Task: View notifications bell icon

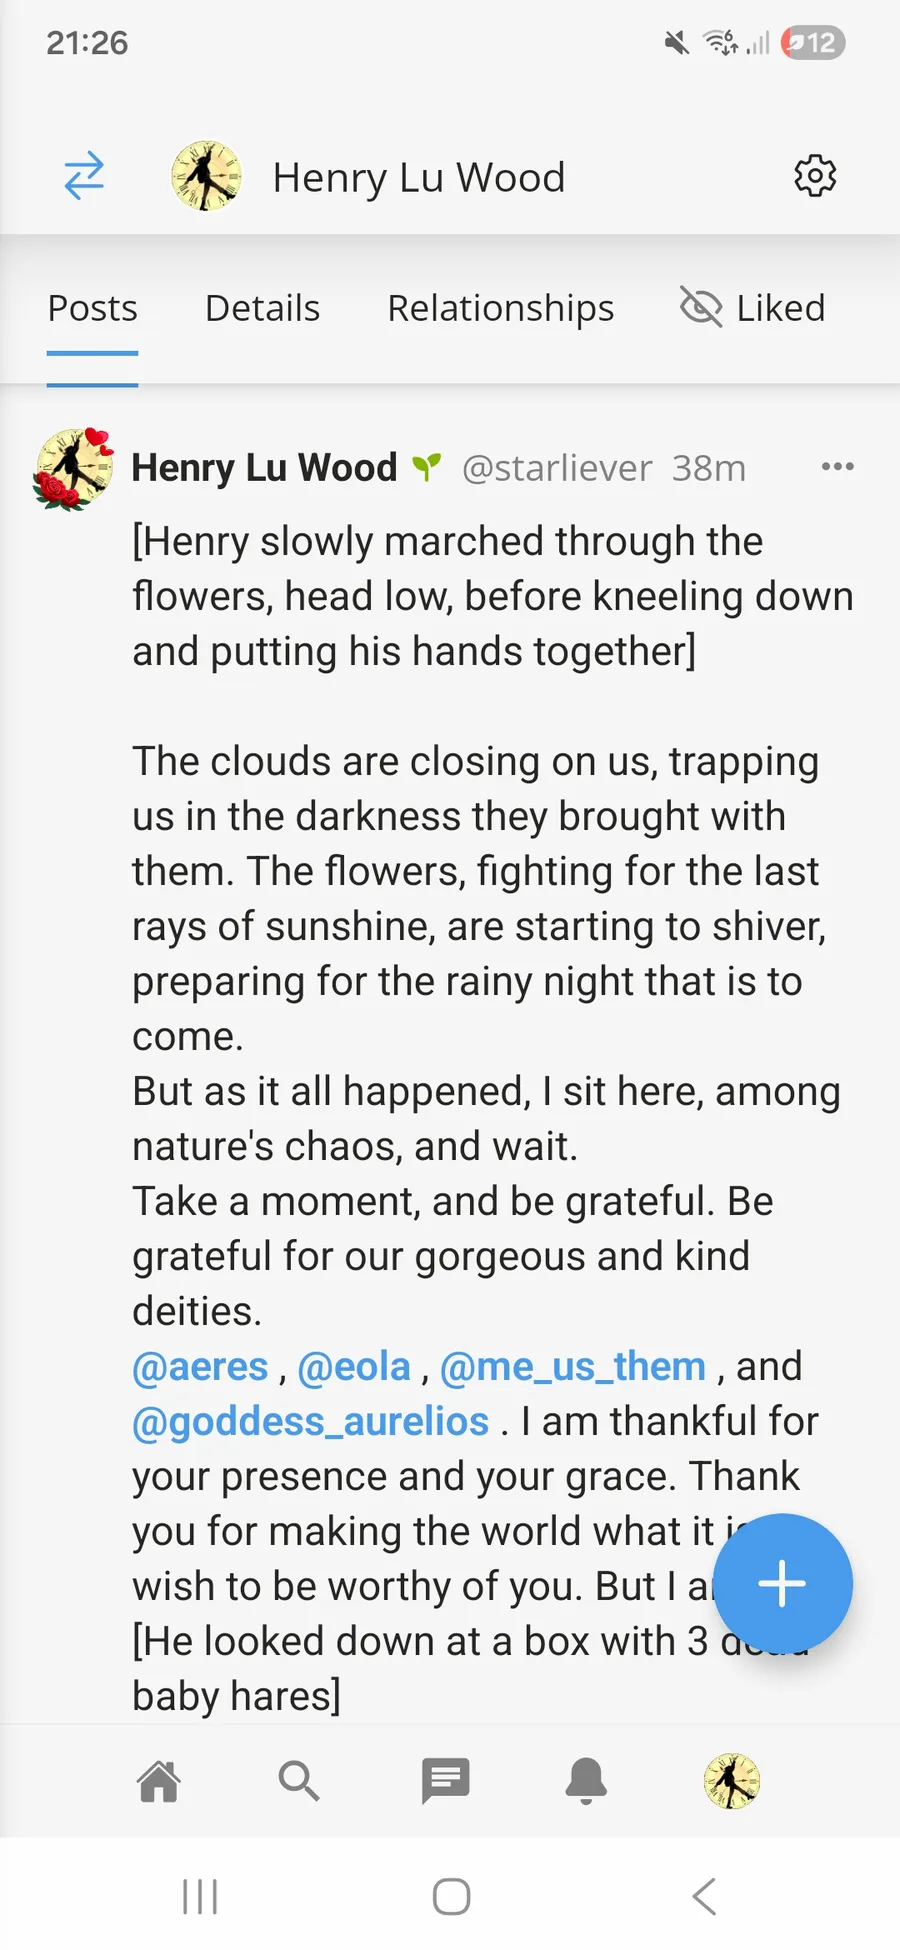Action: tap(587, 1781)
